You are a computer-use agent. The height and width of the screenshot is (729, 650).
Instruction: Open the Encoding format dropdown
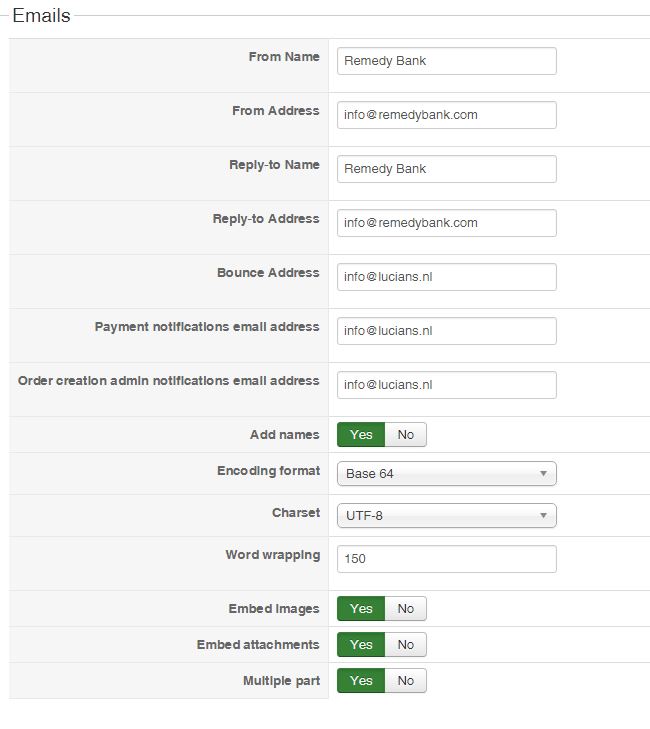click(446, 474)
